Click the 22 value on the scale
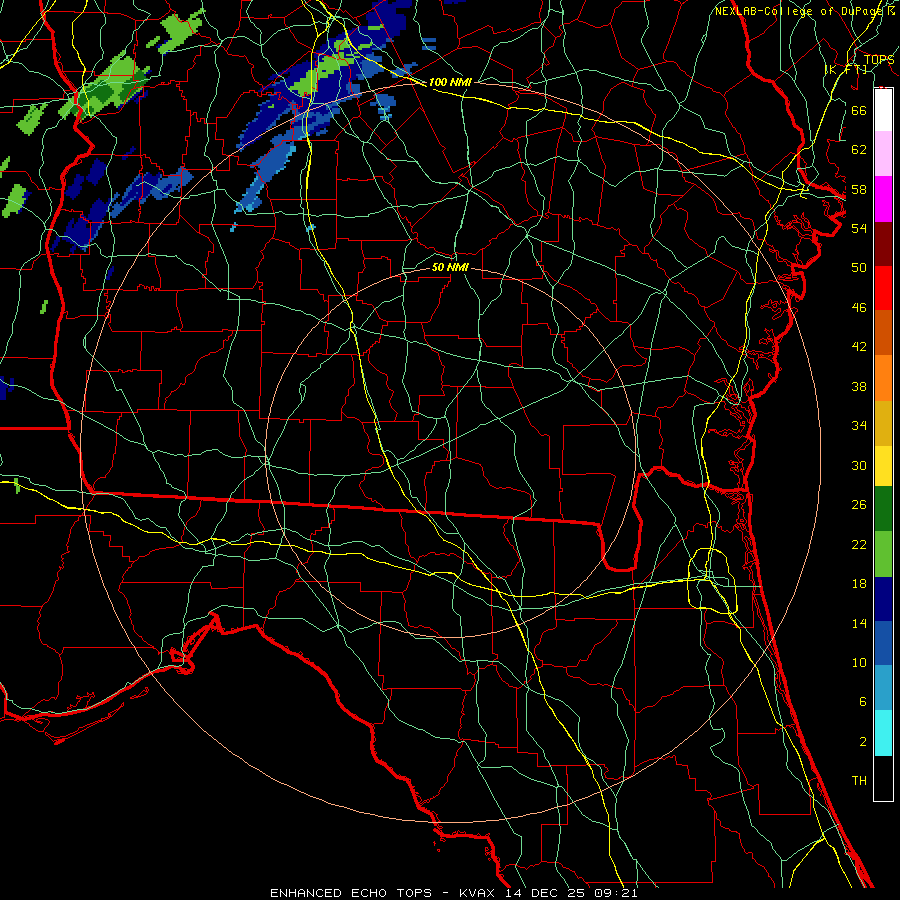900x900 pixels. click(859, 544)
